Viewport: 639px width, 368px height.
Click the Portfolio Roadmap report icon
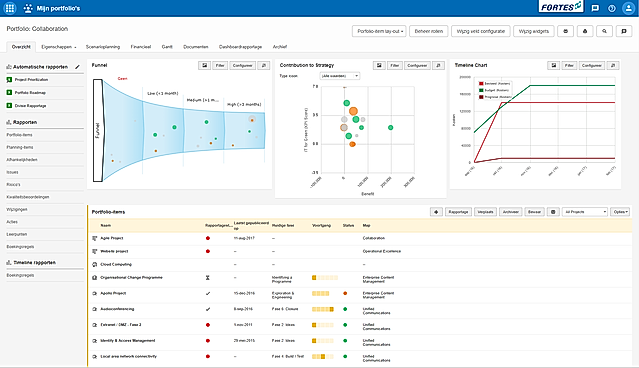[x=9, y=93]
